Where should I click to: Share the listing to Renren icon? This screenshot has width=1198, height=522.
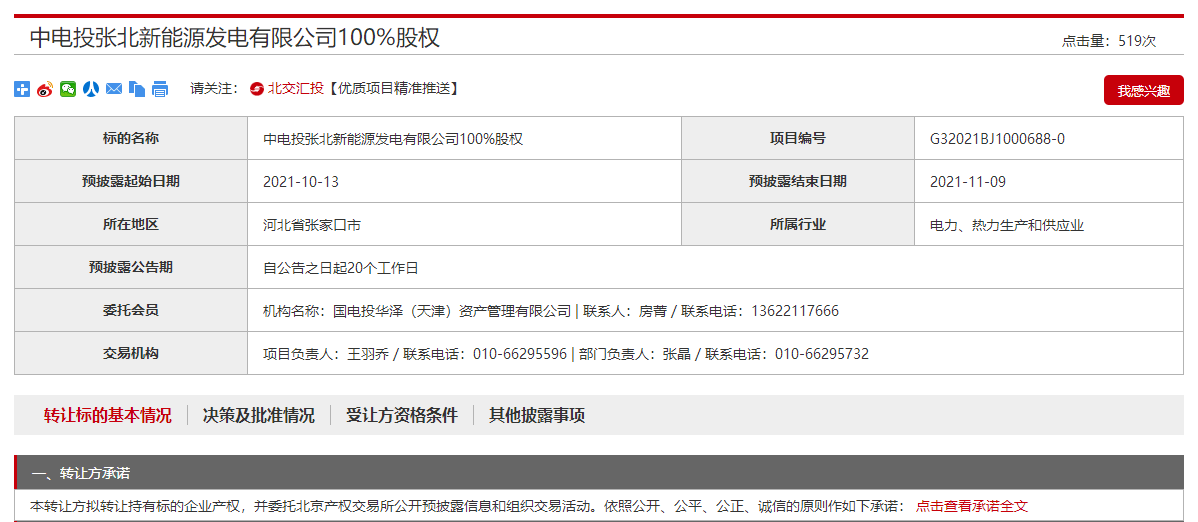[91, 89]
